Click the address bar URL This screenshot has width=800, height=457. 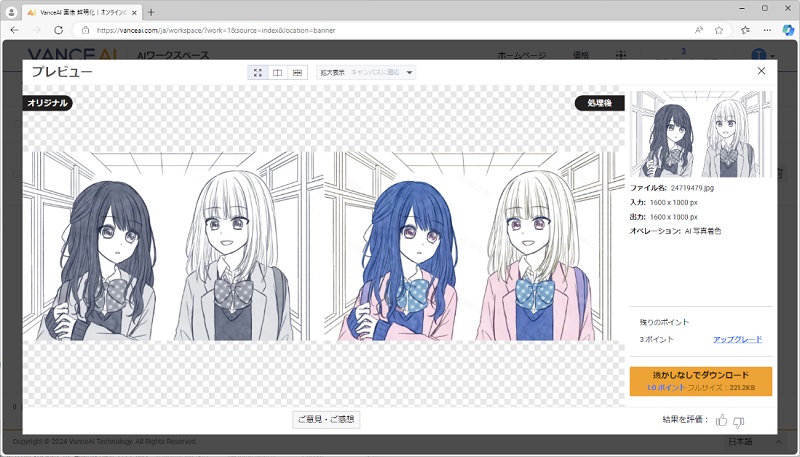[216, 30]
